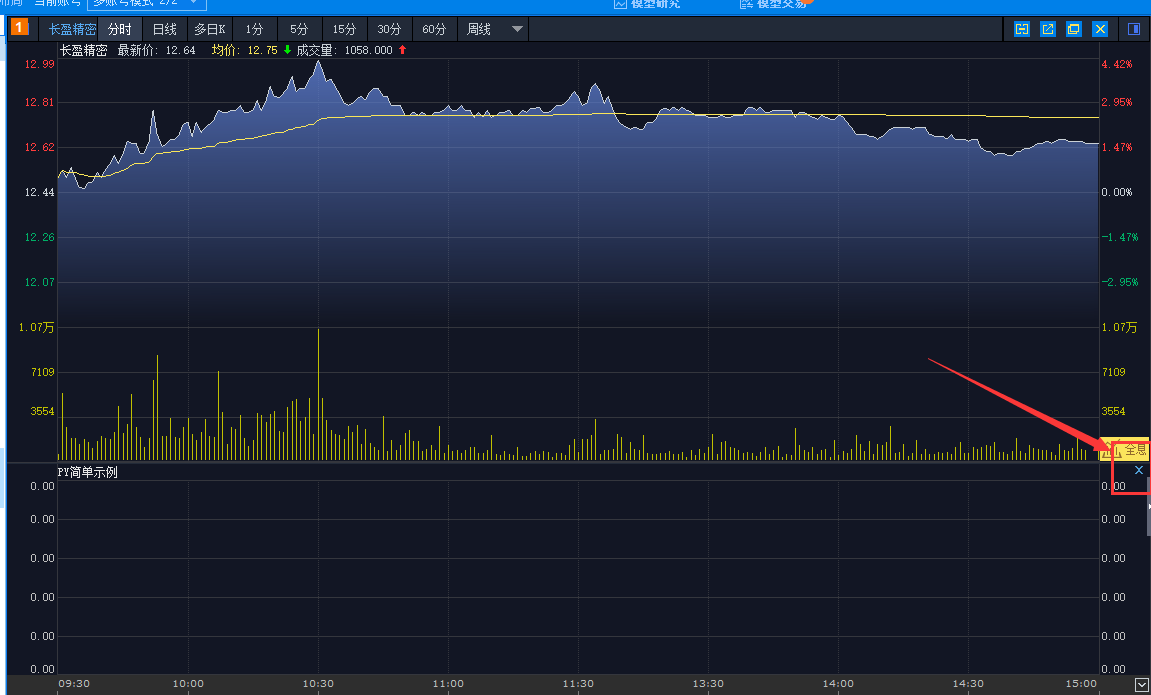Click the fit-width bracket icon in top-right toolbar
The width and height of the screenshot is (1151, 695).
coord(1022,29)
